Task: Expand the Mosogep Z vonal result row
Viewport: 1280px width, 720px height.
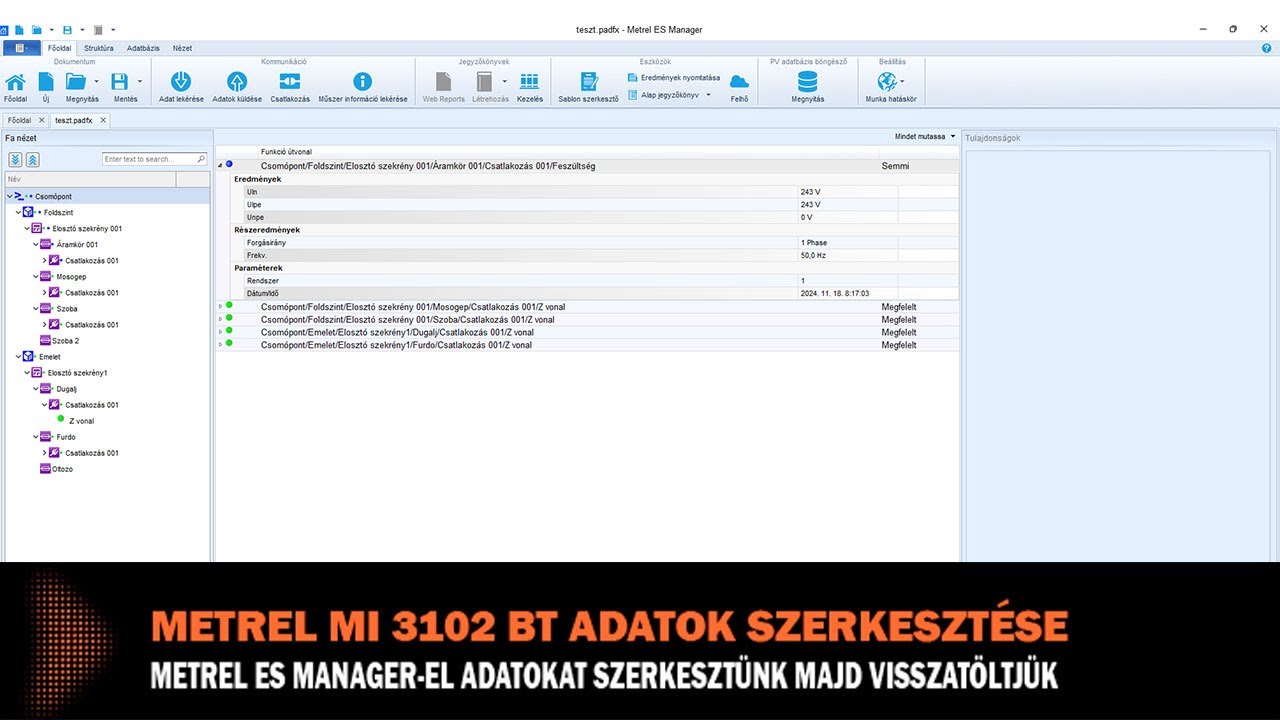Action: click(x=220, y=306)
